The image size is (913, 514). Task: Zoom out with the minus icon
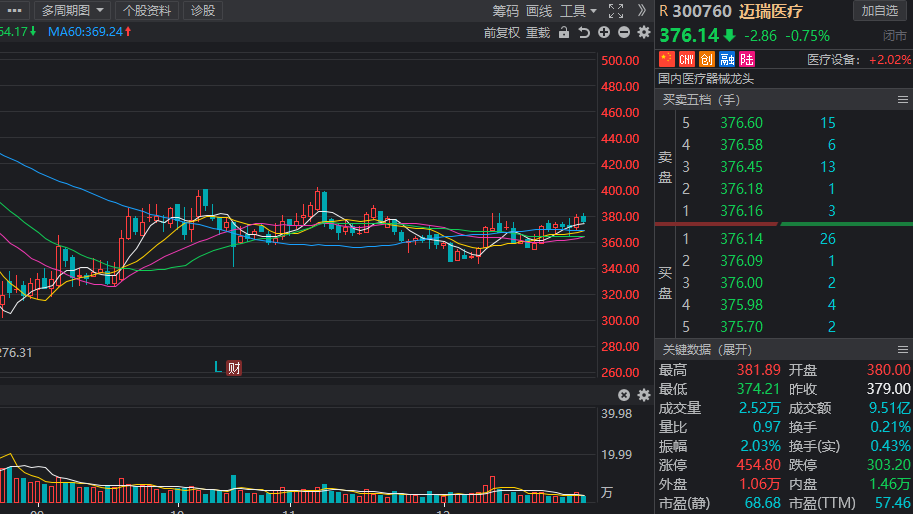coord(624,33)
